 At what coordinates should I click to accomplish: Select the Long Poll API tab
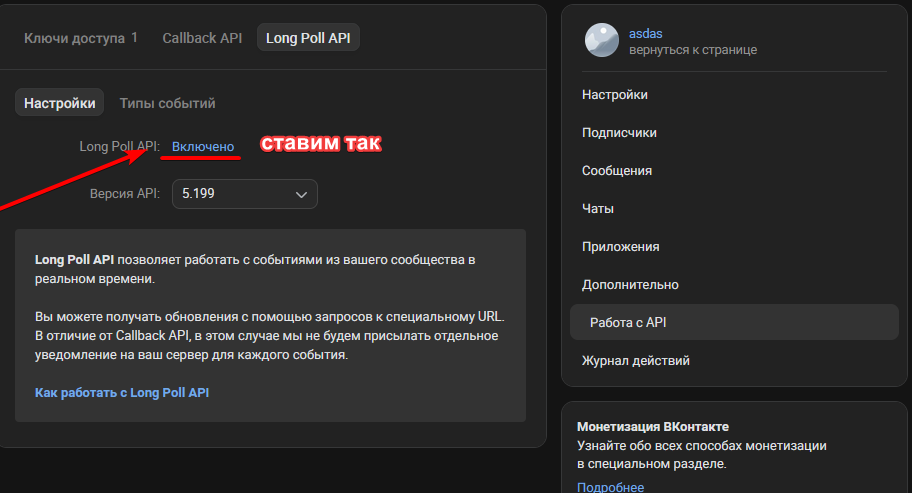coord(308,38)
